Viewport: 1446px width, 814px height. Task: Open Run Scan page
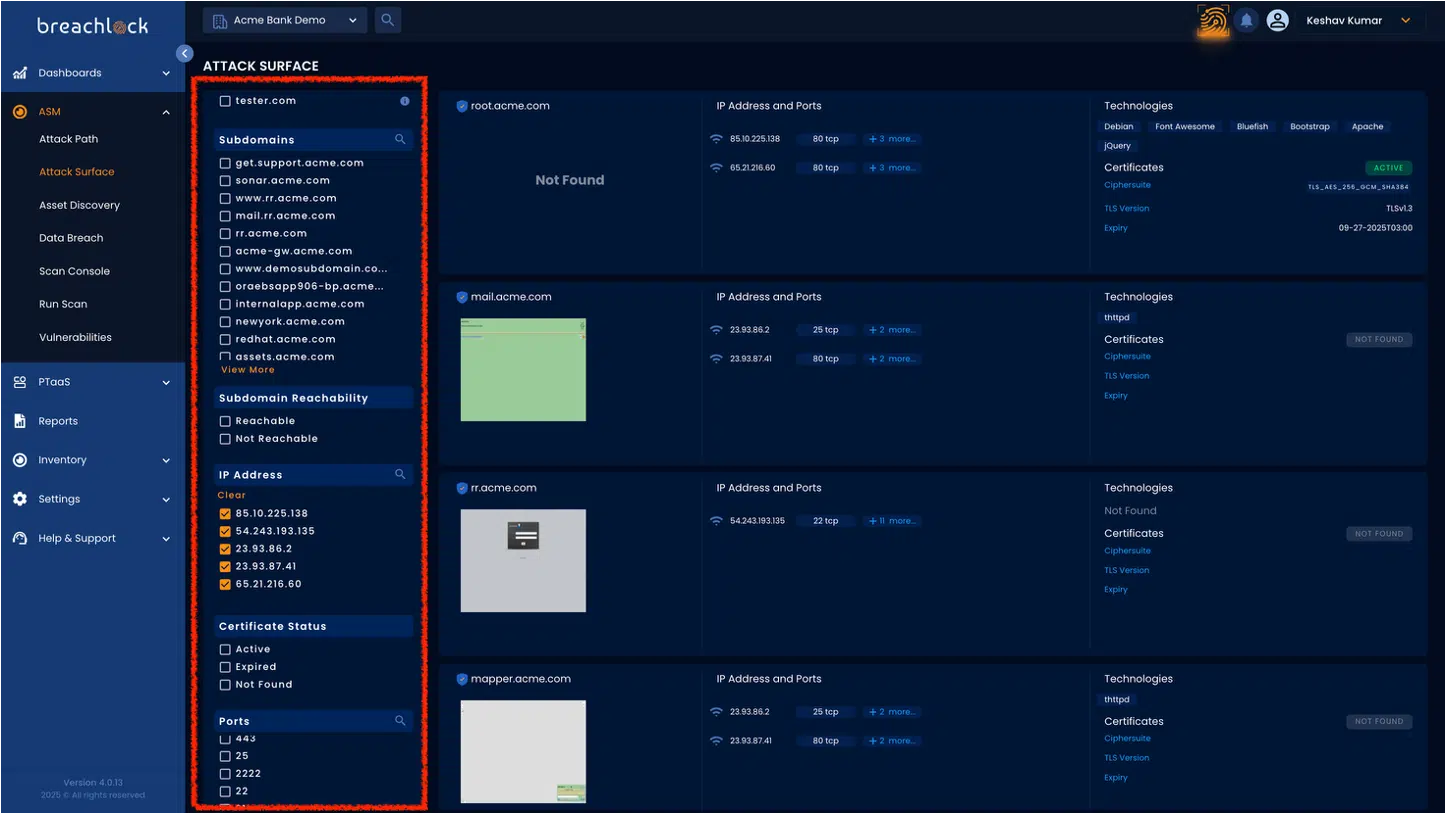point(63,304)
